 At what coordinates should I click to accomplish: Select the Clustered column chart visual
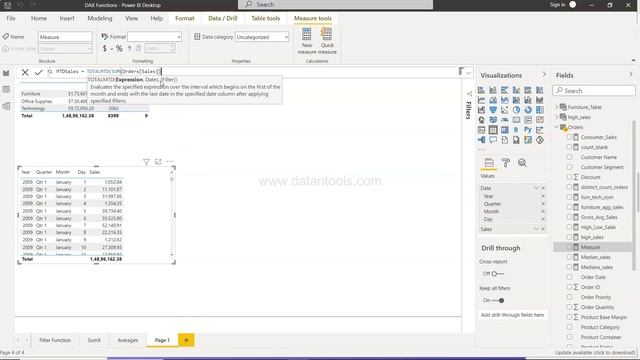click(x=516, y=90)
